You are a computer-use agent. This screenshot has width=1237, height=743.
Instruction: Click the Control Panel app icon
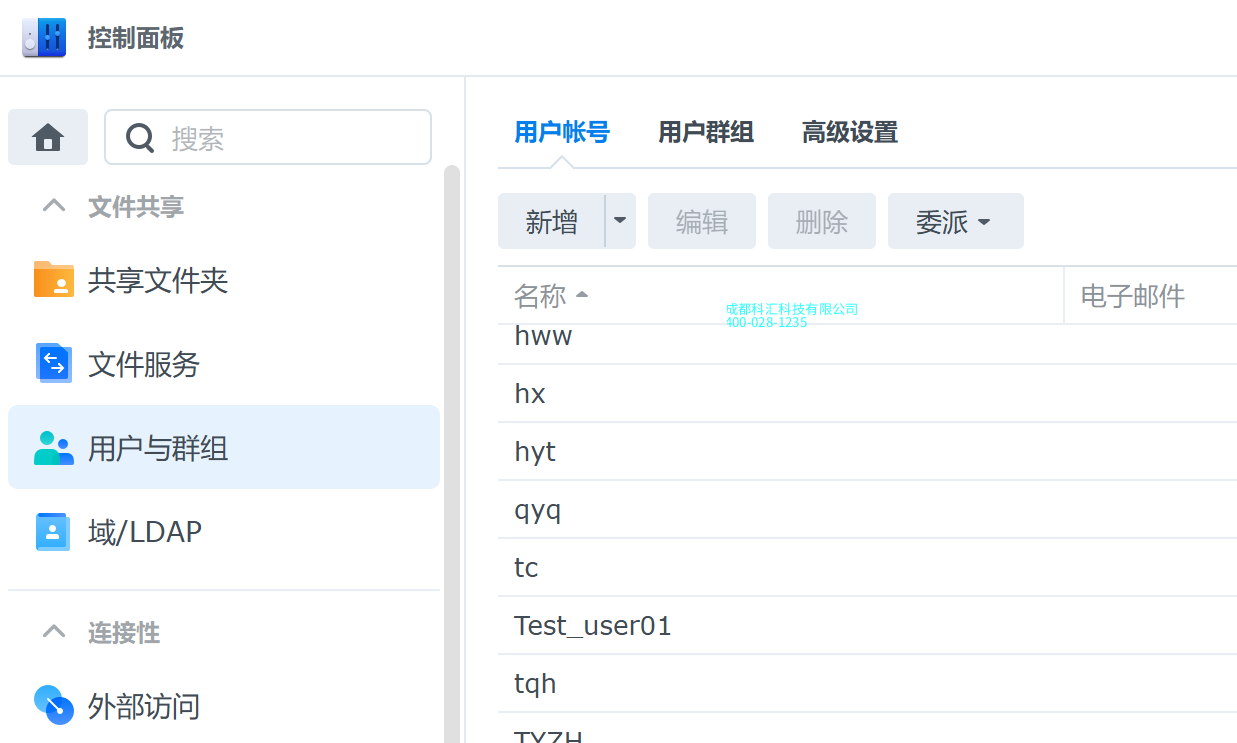(44, 38)
